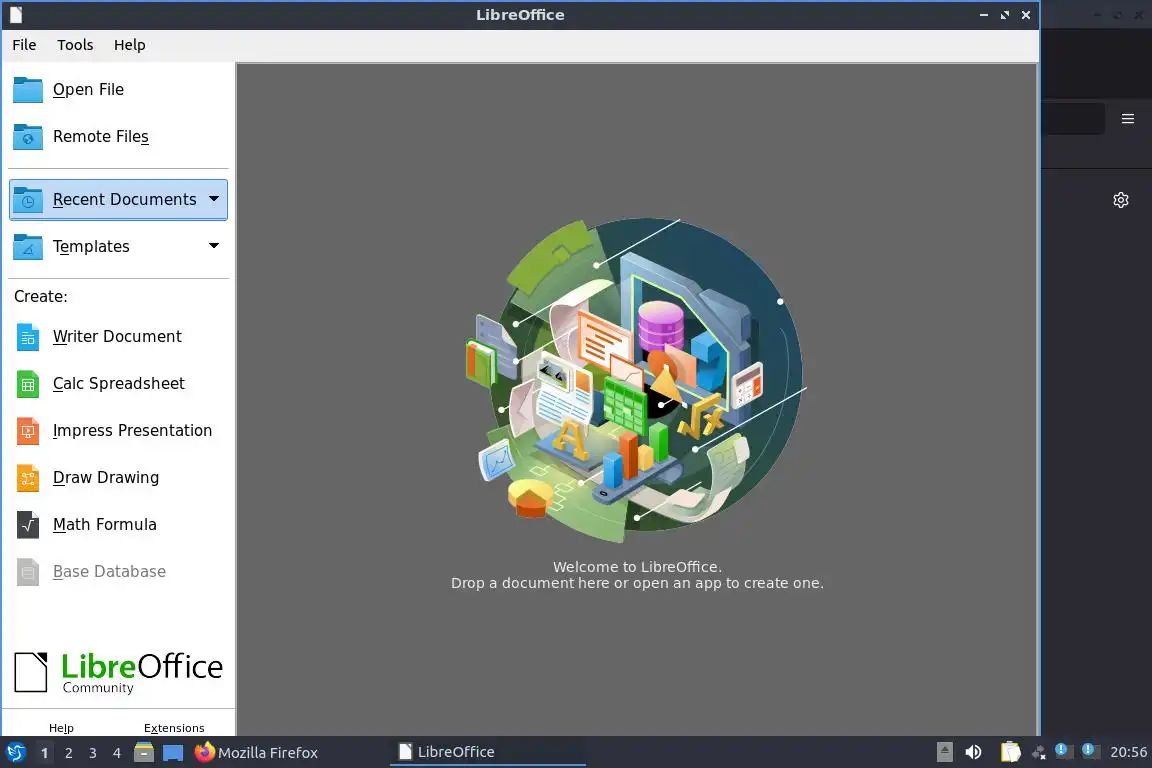This screenshot has height=768, width=1152.
Task: Click the Math Formula square-root icon
Action: pos(28,525)
